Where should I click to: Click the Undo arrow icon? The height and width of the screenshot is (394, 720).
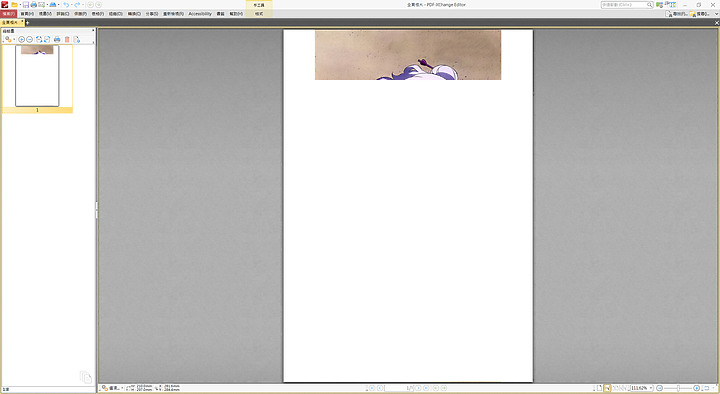(66, 5)
